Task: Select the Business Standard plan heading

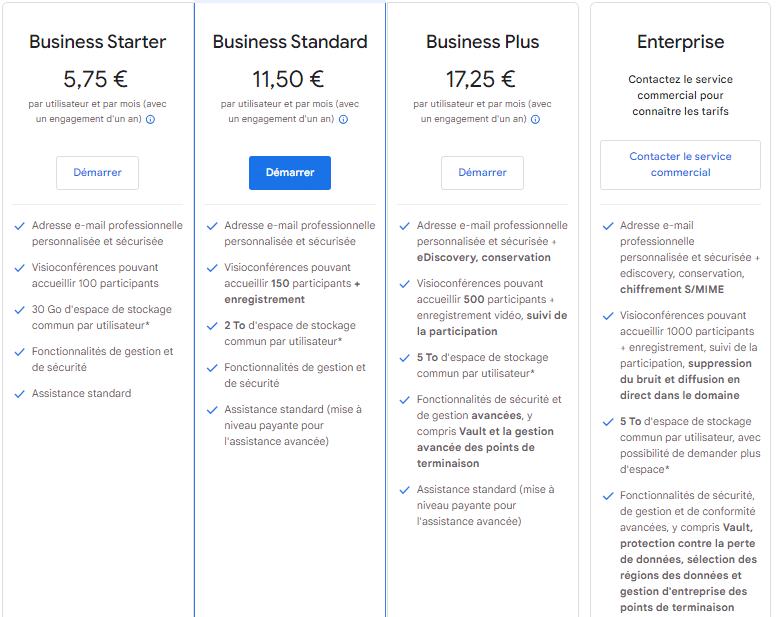Action: pos(290,42)
